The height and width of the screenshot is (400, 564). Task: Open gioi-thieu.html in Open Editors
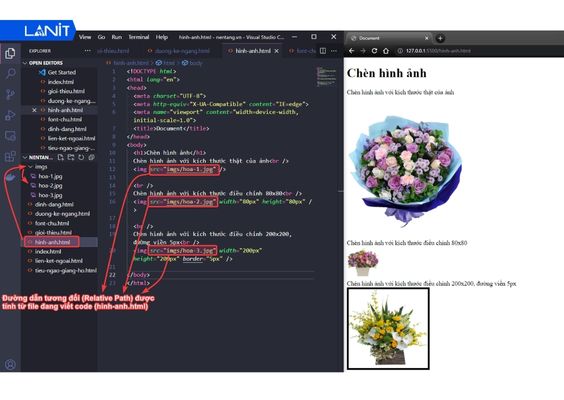[x=66, y=91]
